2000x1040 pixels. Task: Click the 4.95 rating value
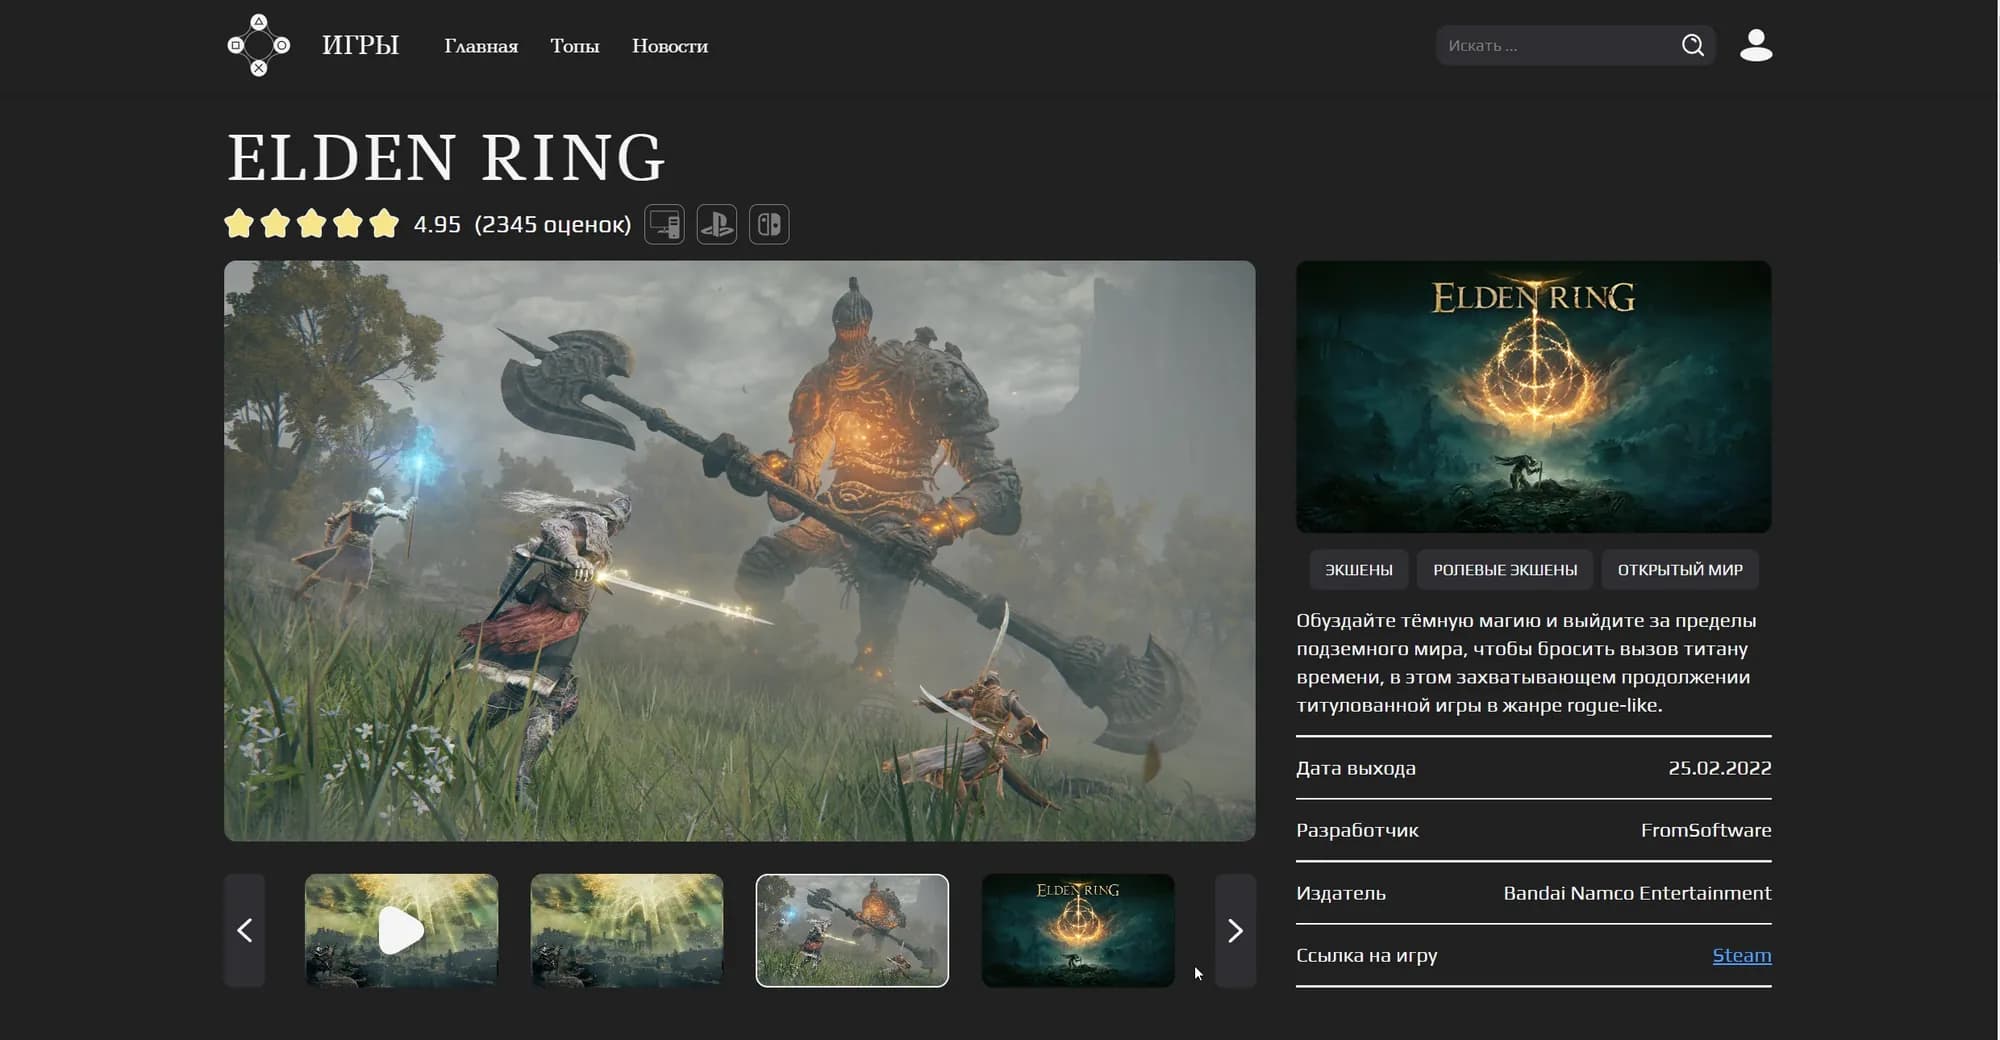(x=437, y=224)
